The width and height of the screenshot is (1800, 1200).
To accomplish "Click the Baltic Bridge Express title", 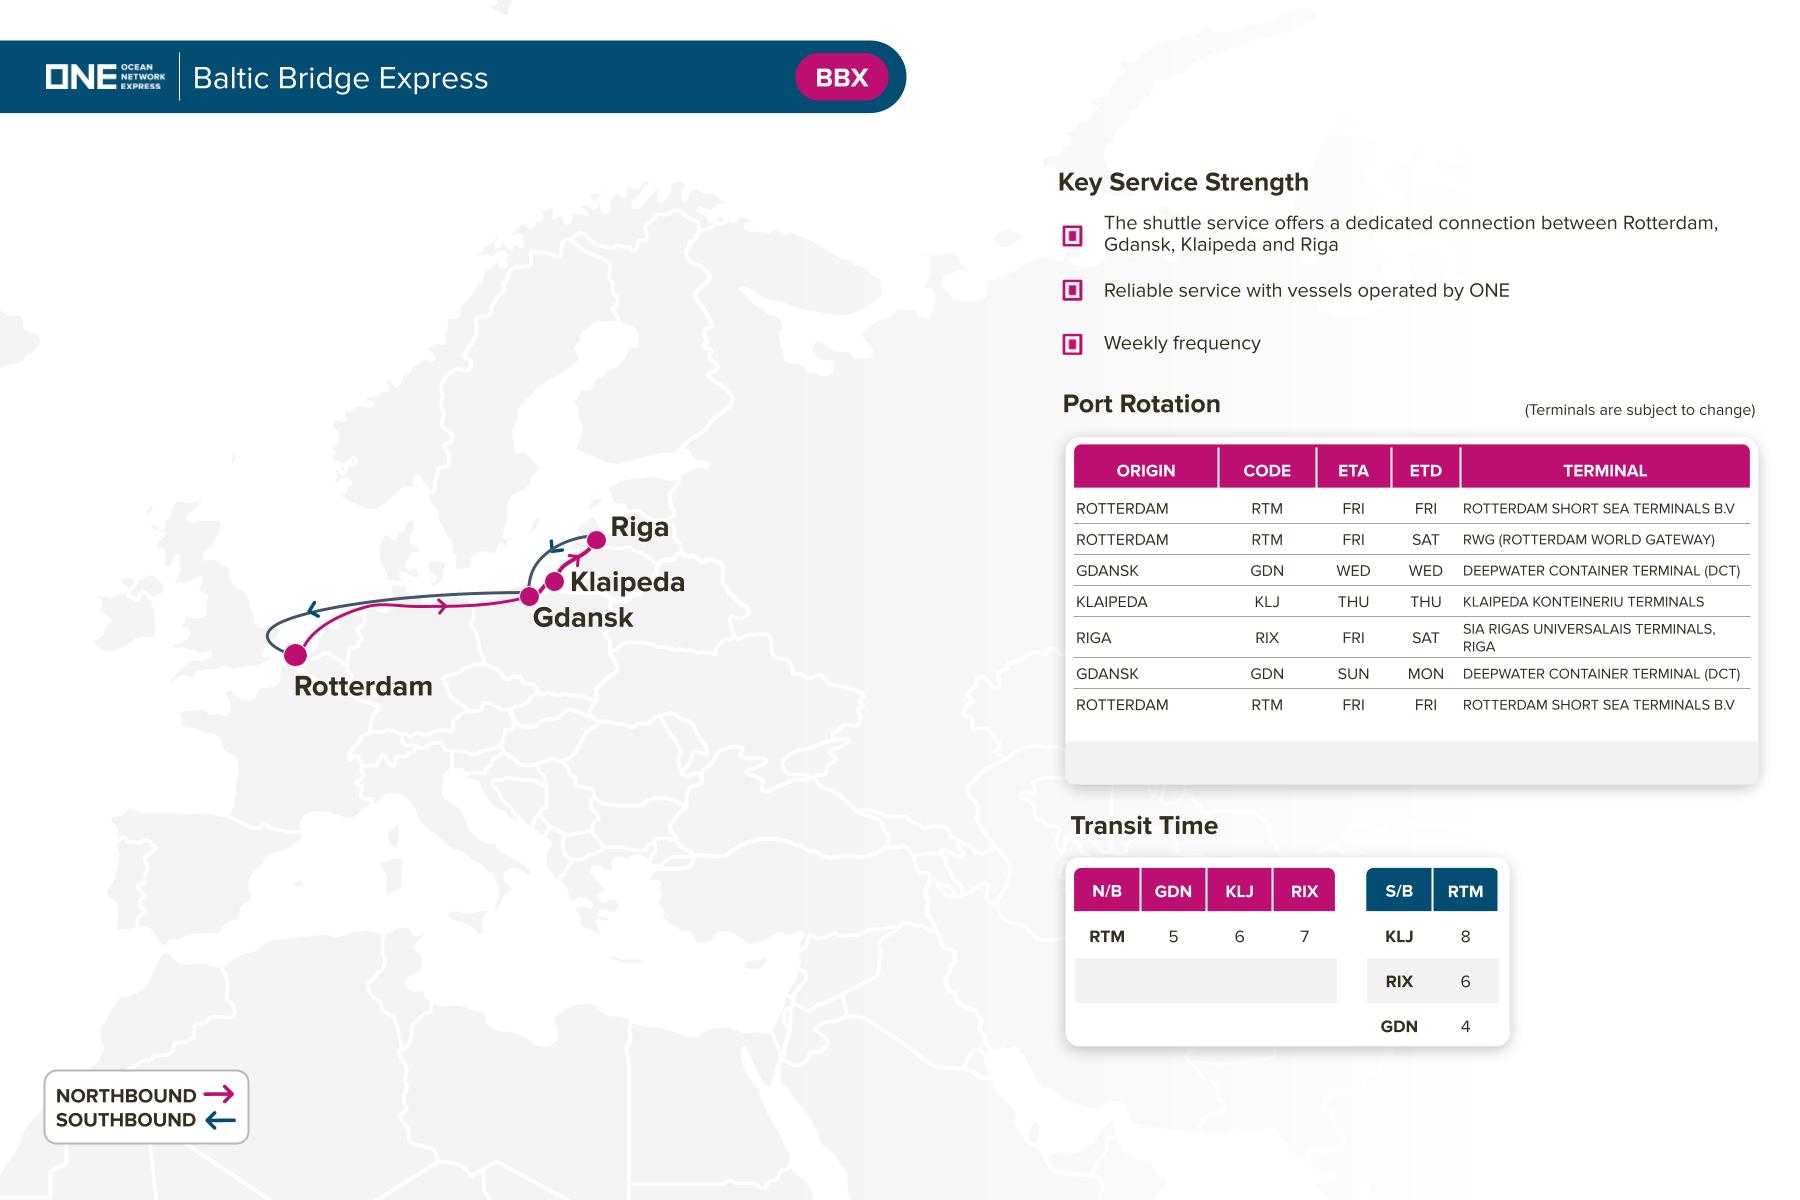I will [340, 78].
